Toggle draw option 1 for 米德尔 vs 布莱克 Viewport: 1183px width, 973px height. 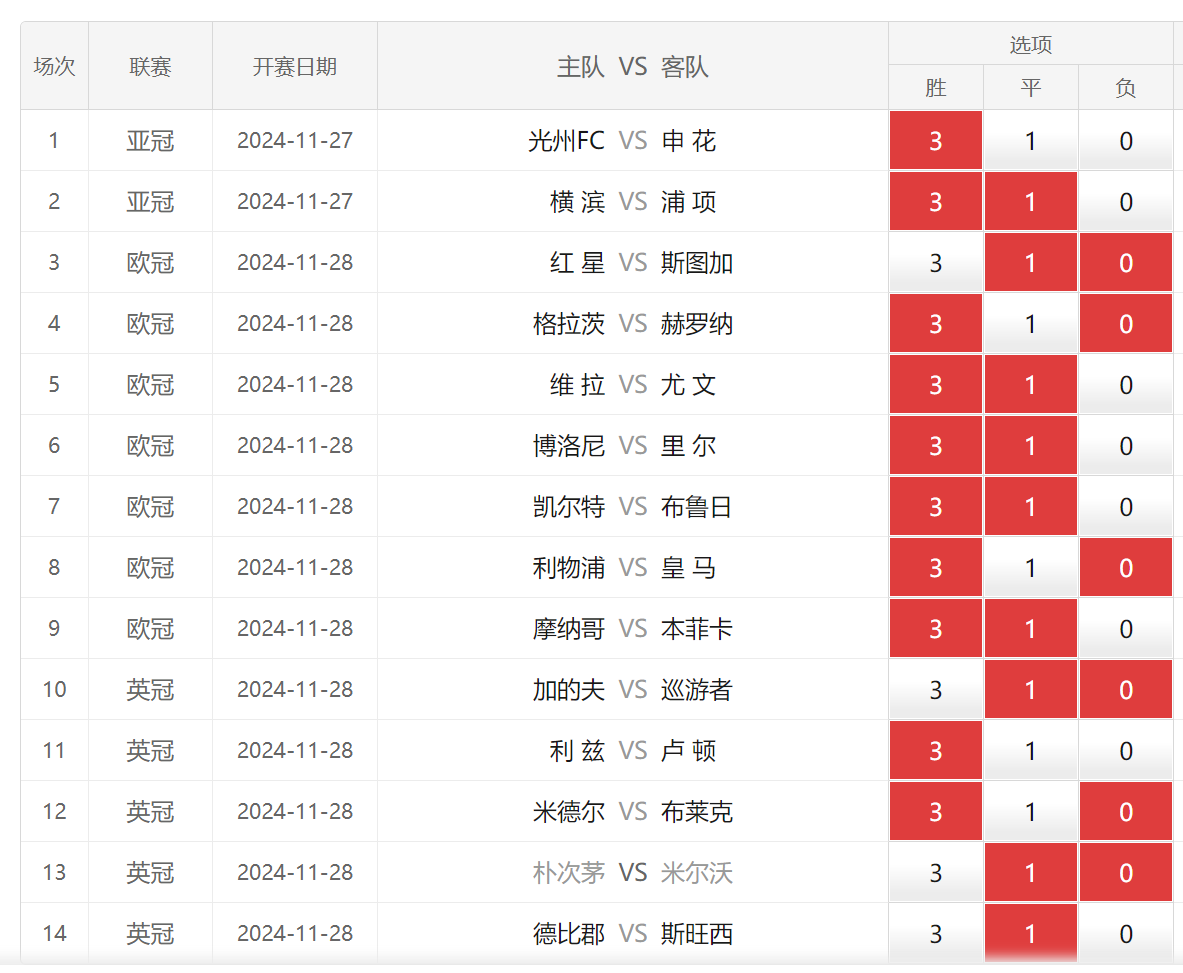(1030, 812)
